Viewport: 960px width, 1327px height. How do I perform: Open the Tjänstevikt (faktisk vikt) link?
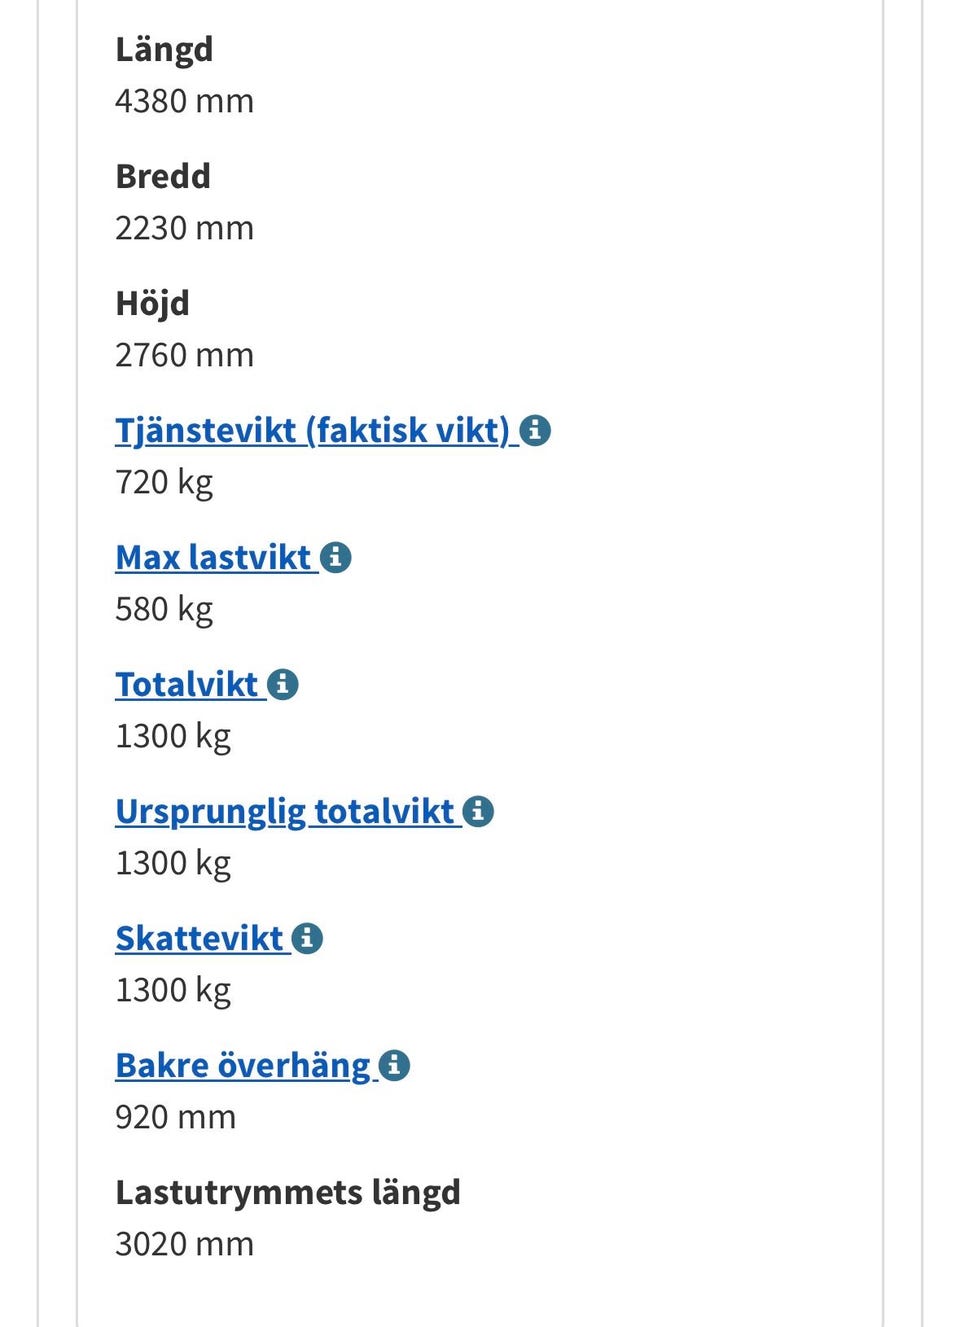tap(312, 430)
